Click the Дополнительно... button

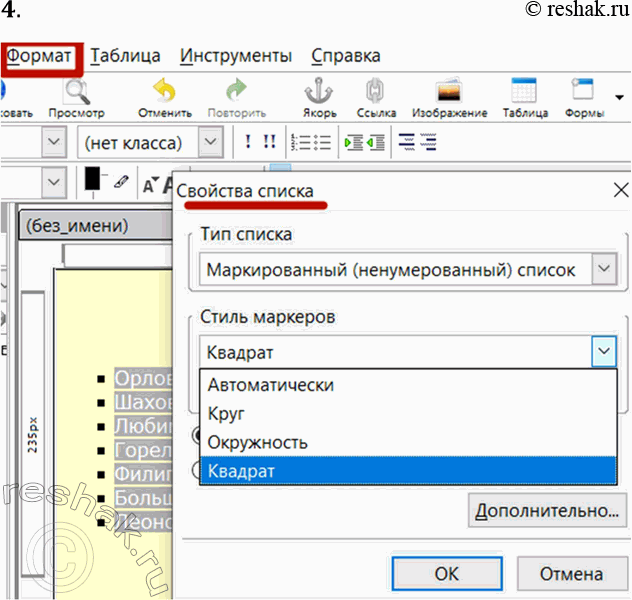tap(545, 511)
